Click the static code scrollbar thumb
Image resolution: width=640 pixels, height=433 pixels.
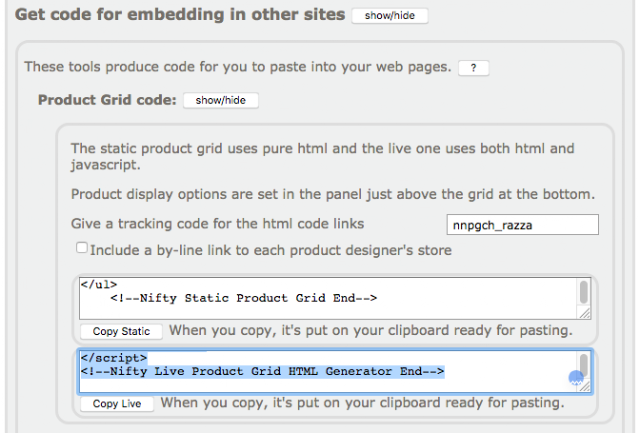pos(583,290)
